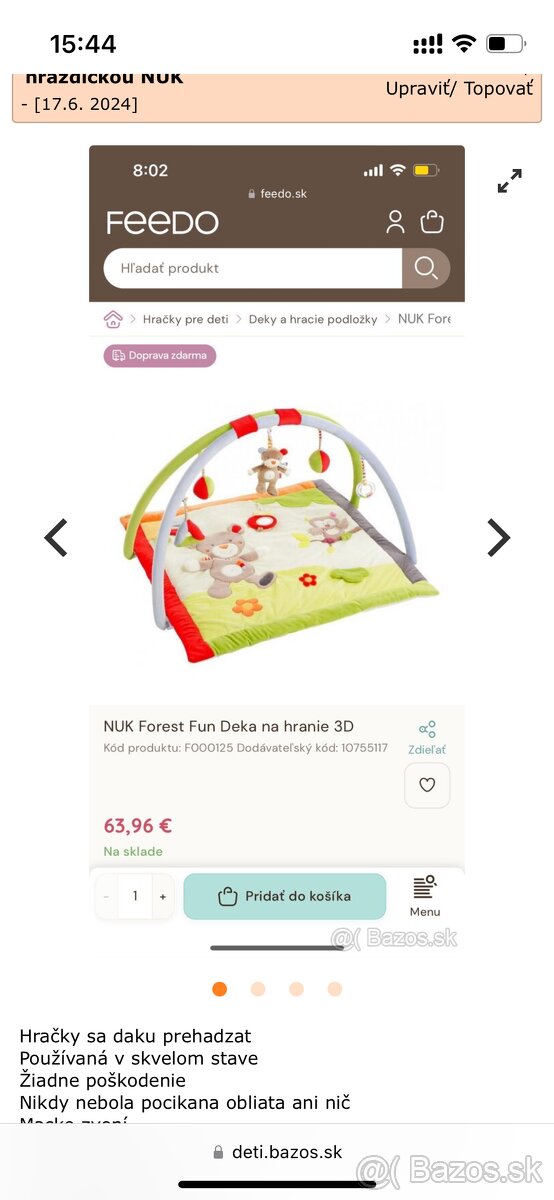Open Deky a hracie podložky breadcrumb
The width and height of the screenshot is (554, 1200).
(313, 319)
